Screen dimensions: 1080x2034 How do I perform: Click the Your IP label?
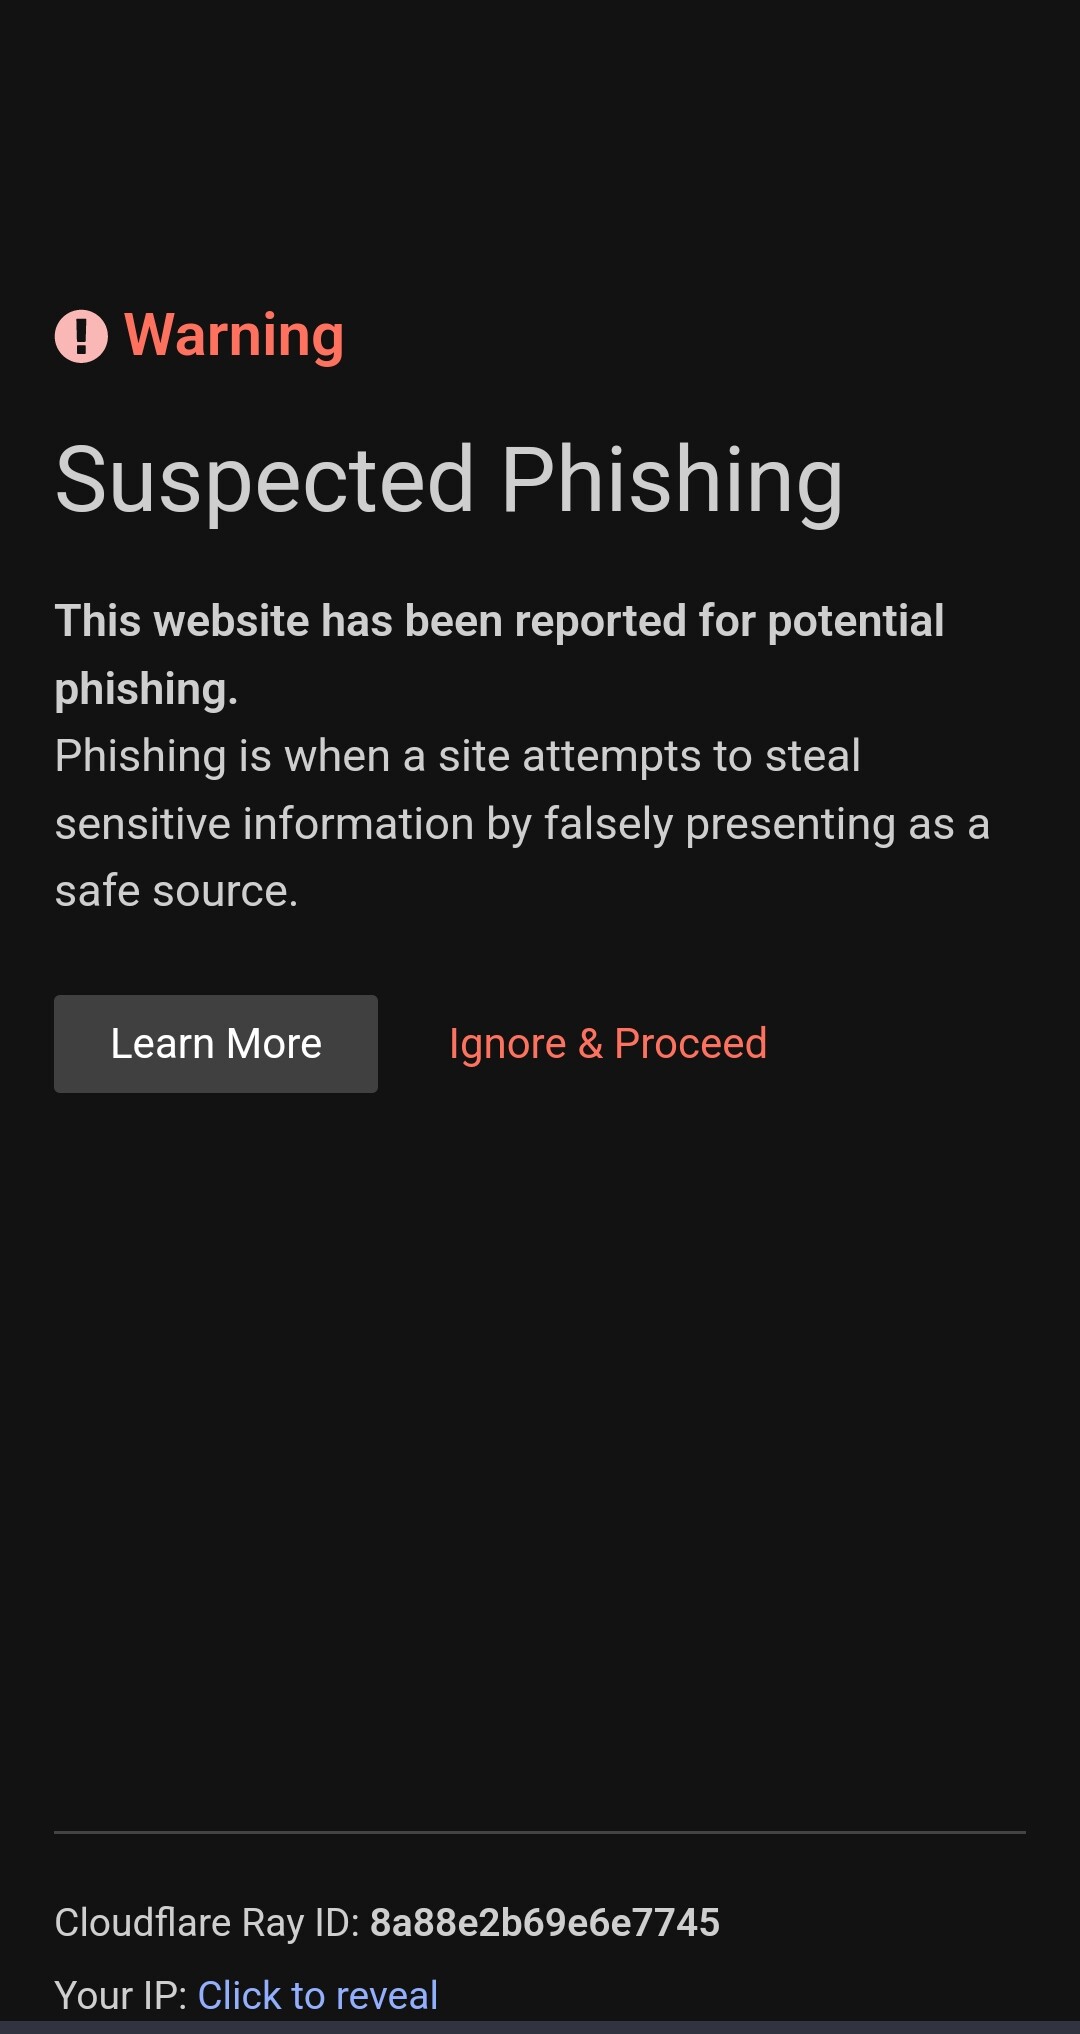[x=121, y=1995]
